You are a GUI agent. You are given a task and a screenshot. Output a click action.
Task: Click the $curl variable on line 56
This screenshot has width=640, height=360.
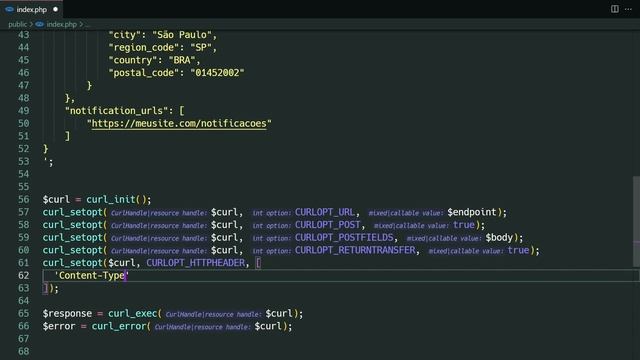56,199
